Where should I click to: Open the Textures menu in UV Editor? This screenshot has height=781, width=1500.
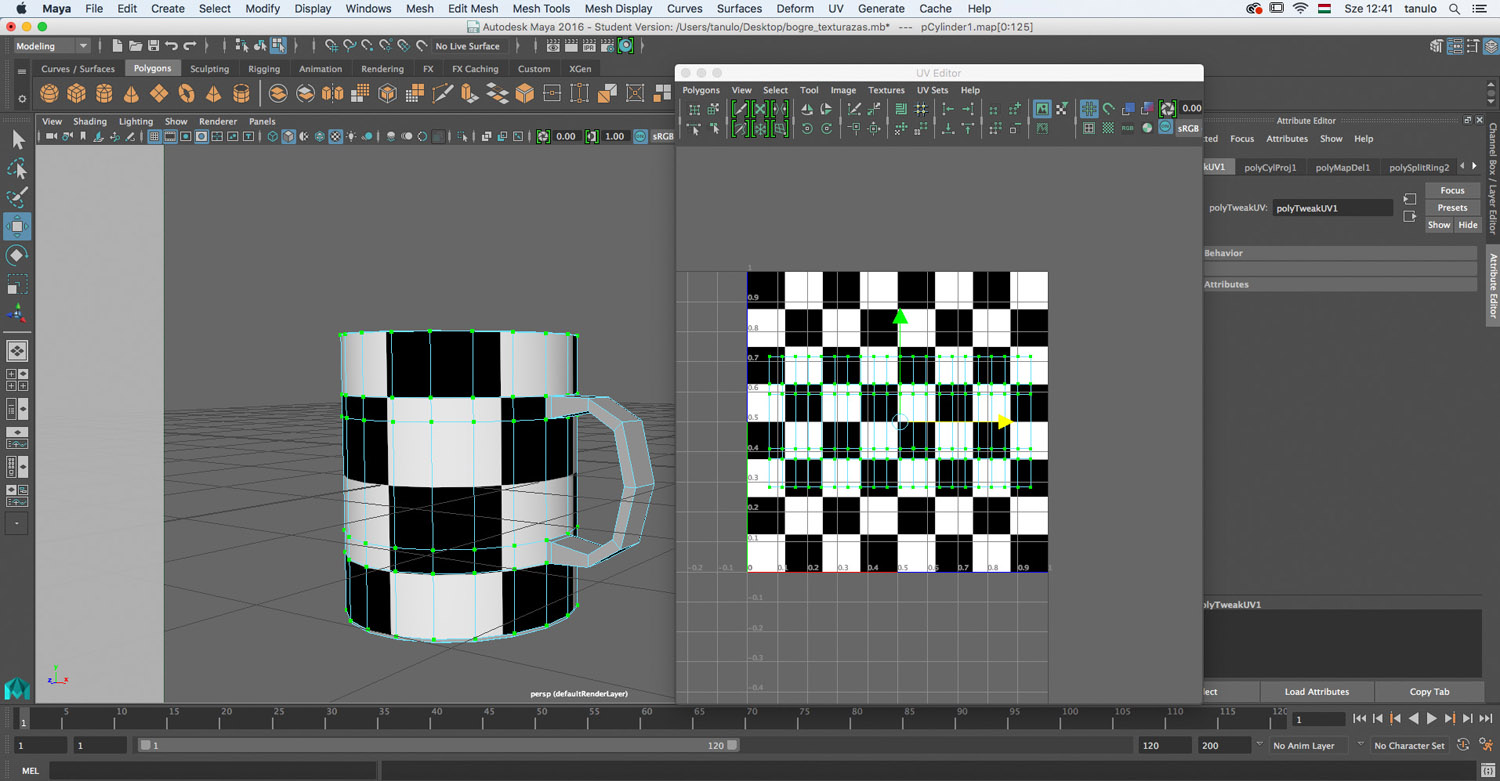[x=885, y=90]
